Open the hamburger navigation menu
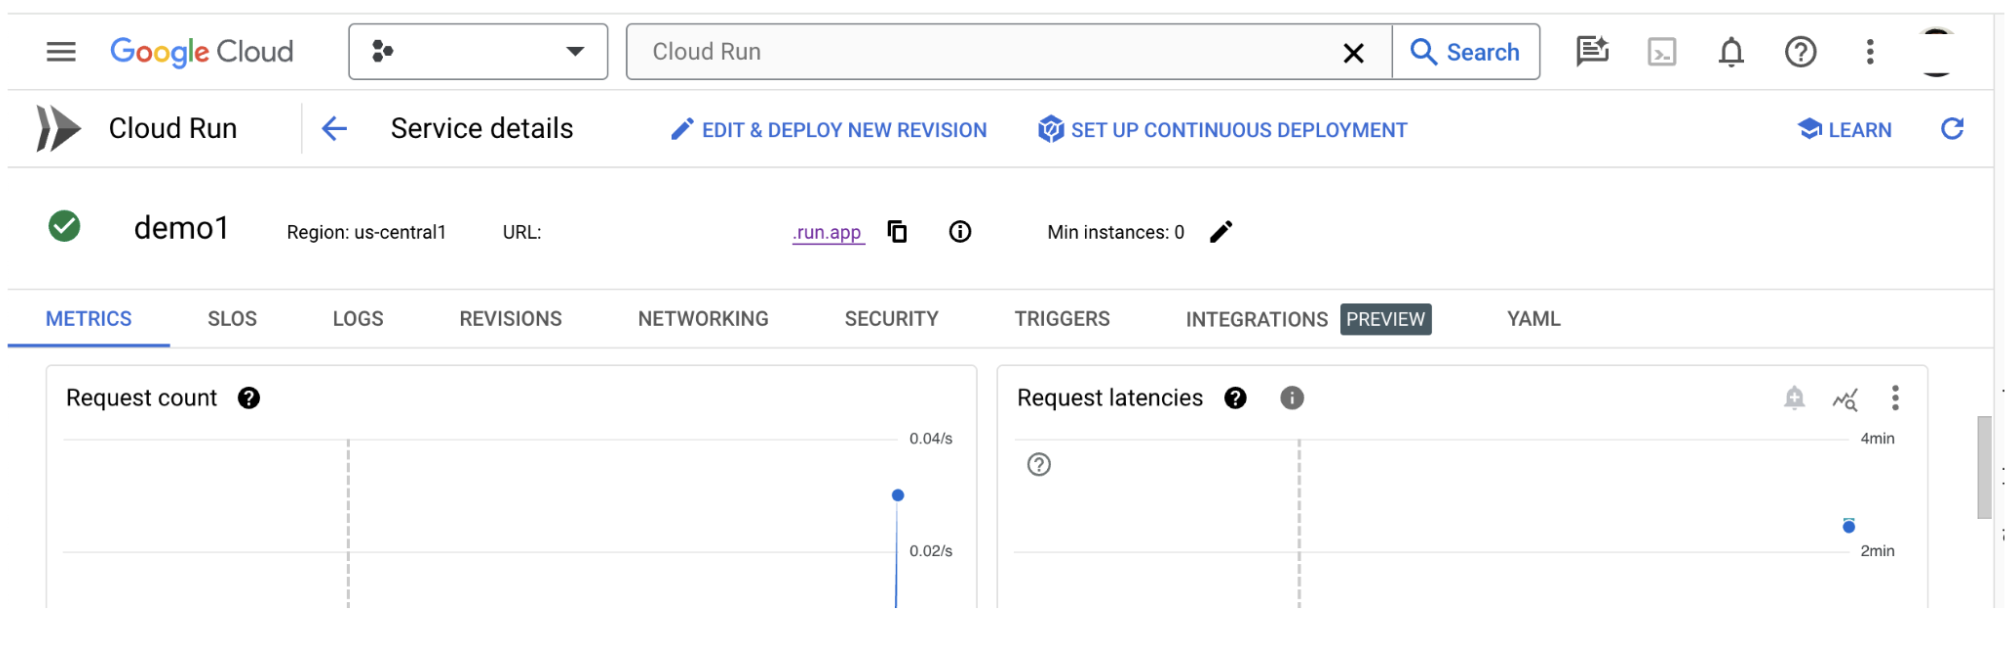Viewport: 2008px width, 646px height. 61,52
